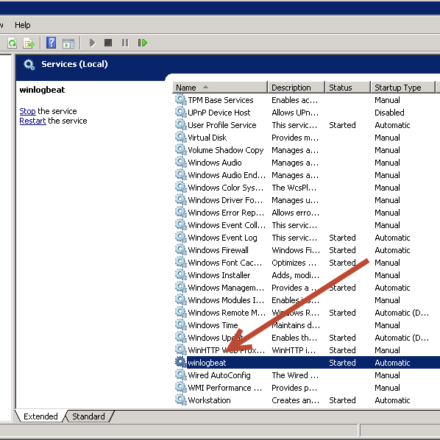Select the Windows Managem... service name
The image size is (440, 440).
tap(226, 288)
